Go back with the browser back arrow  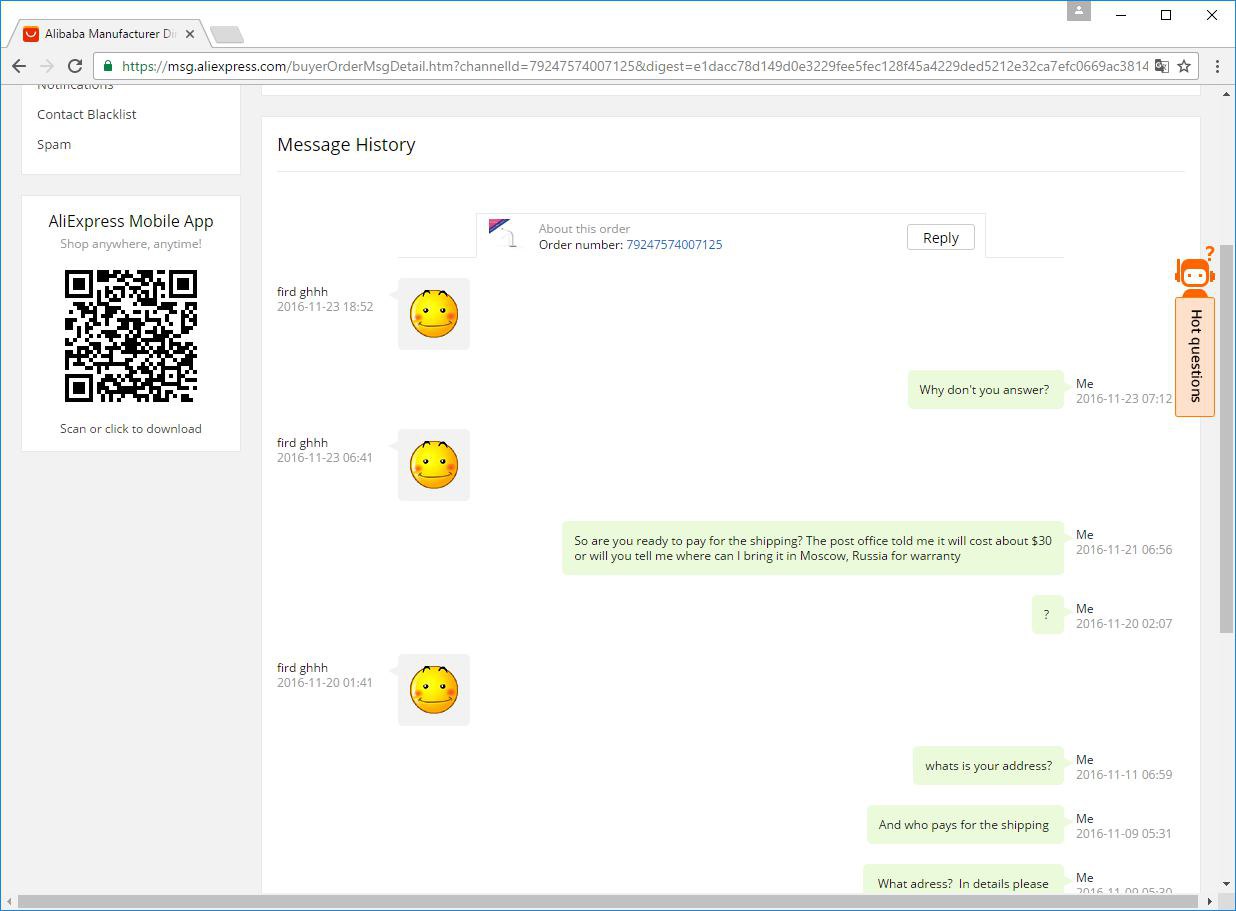coord(19,66)
